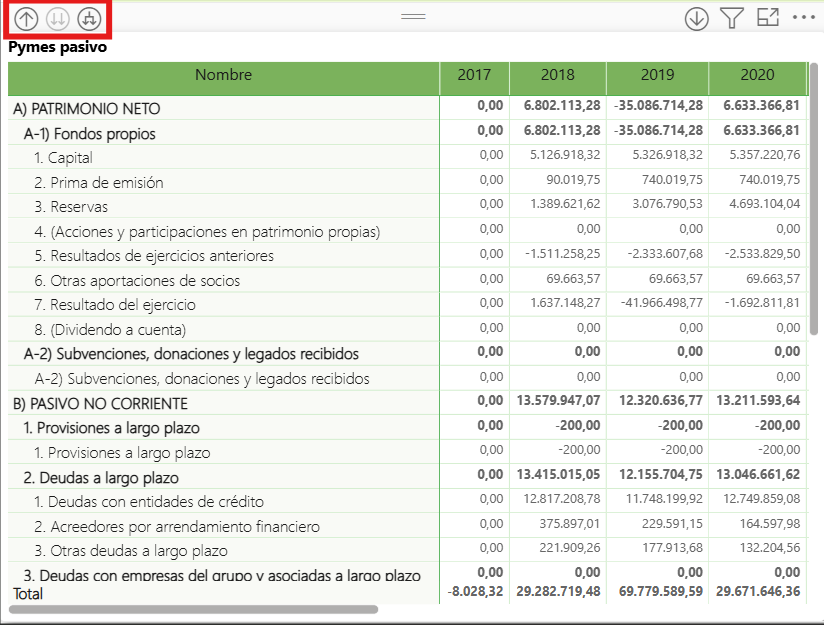Toggle drill down mode arrow
Viewport: 824px width, 625px height.
click(x=696, y=17)
